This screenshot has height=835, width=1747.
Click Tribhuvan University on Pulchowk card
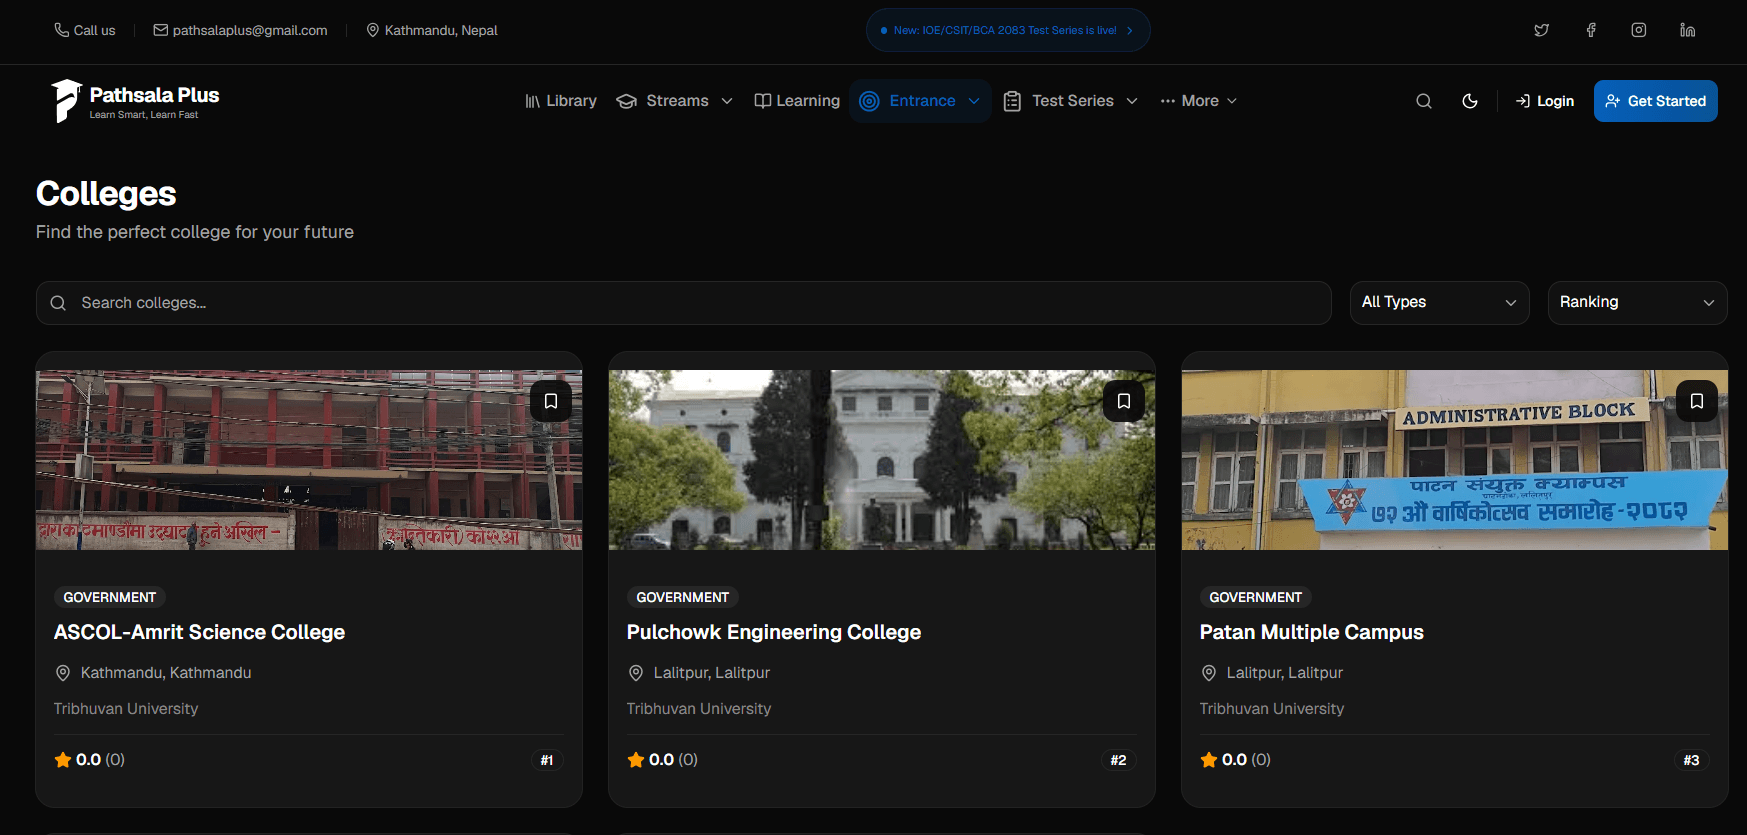click(699, 709)
